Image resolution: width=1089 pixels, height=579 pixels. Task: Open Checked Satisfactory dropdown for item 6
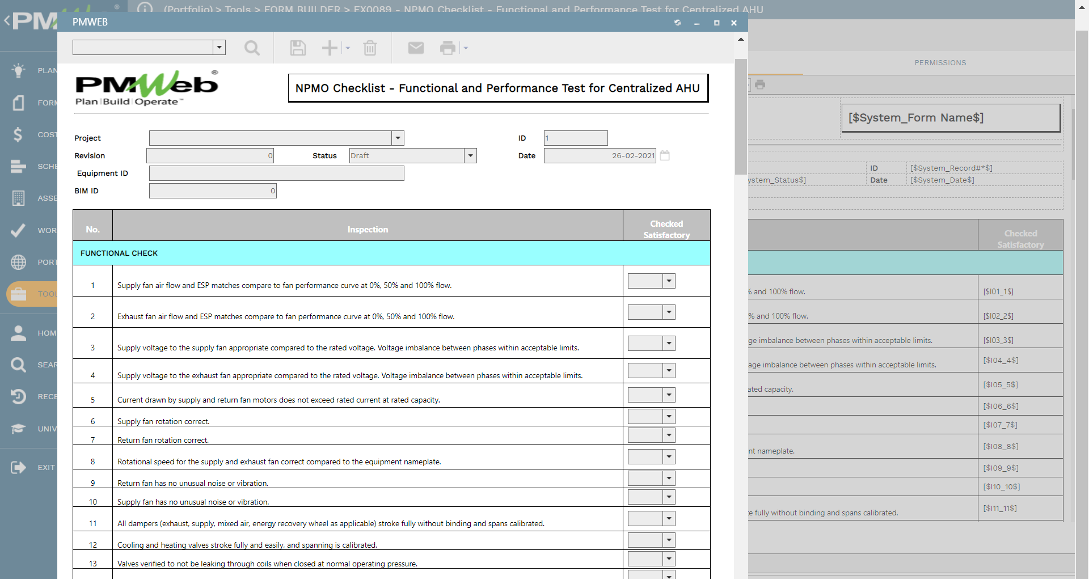(669, 417)
